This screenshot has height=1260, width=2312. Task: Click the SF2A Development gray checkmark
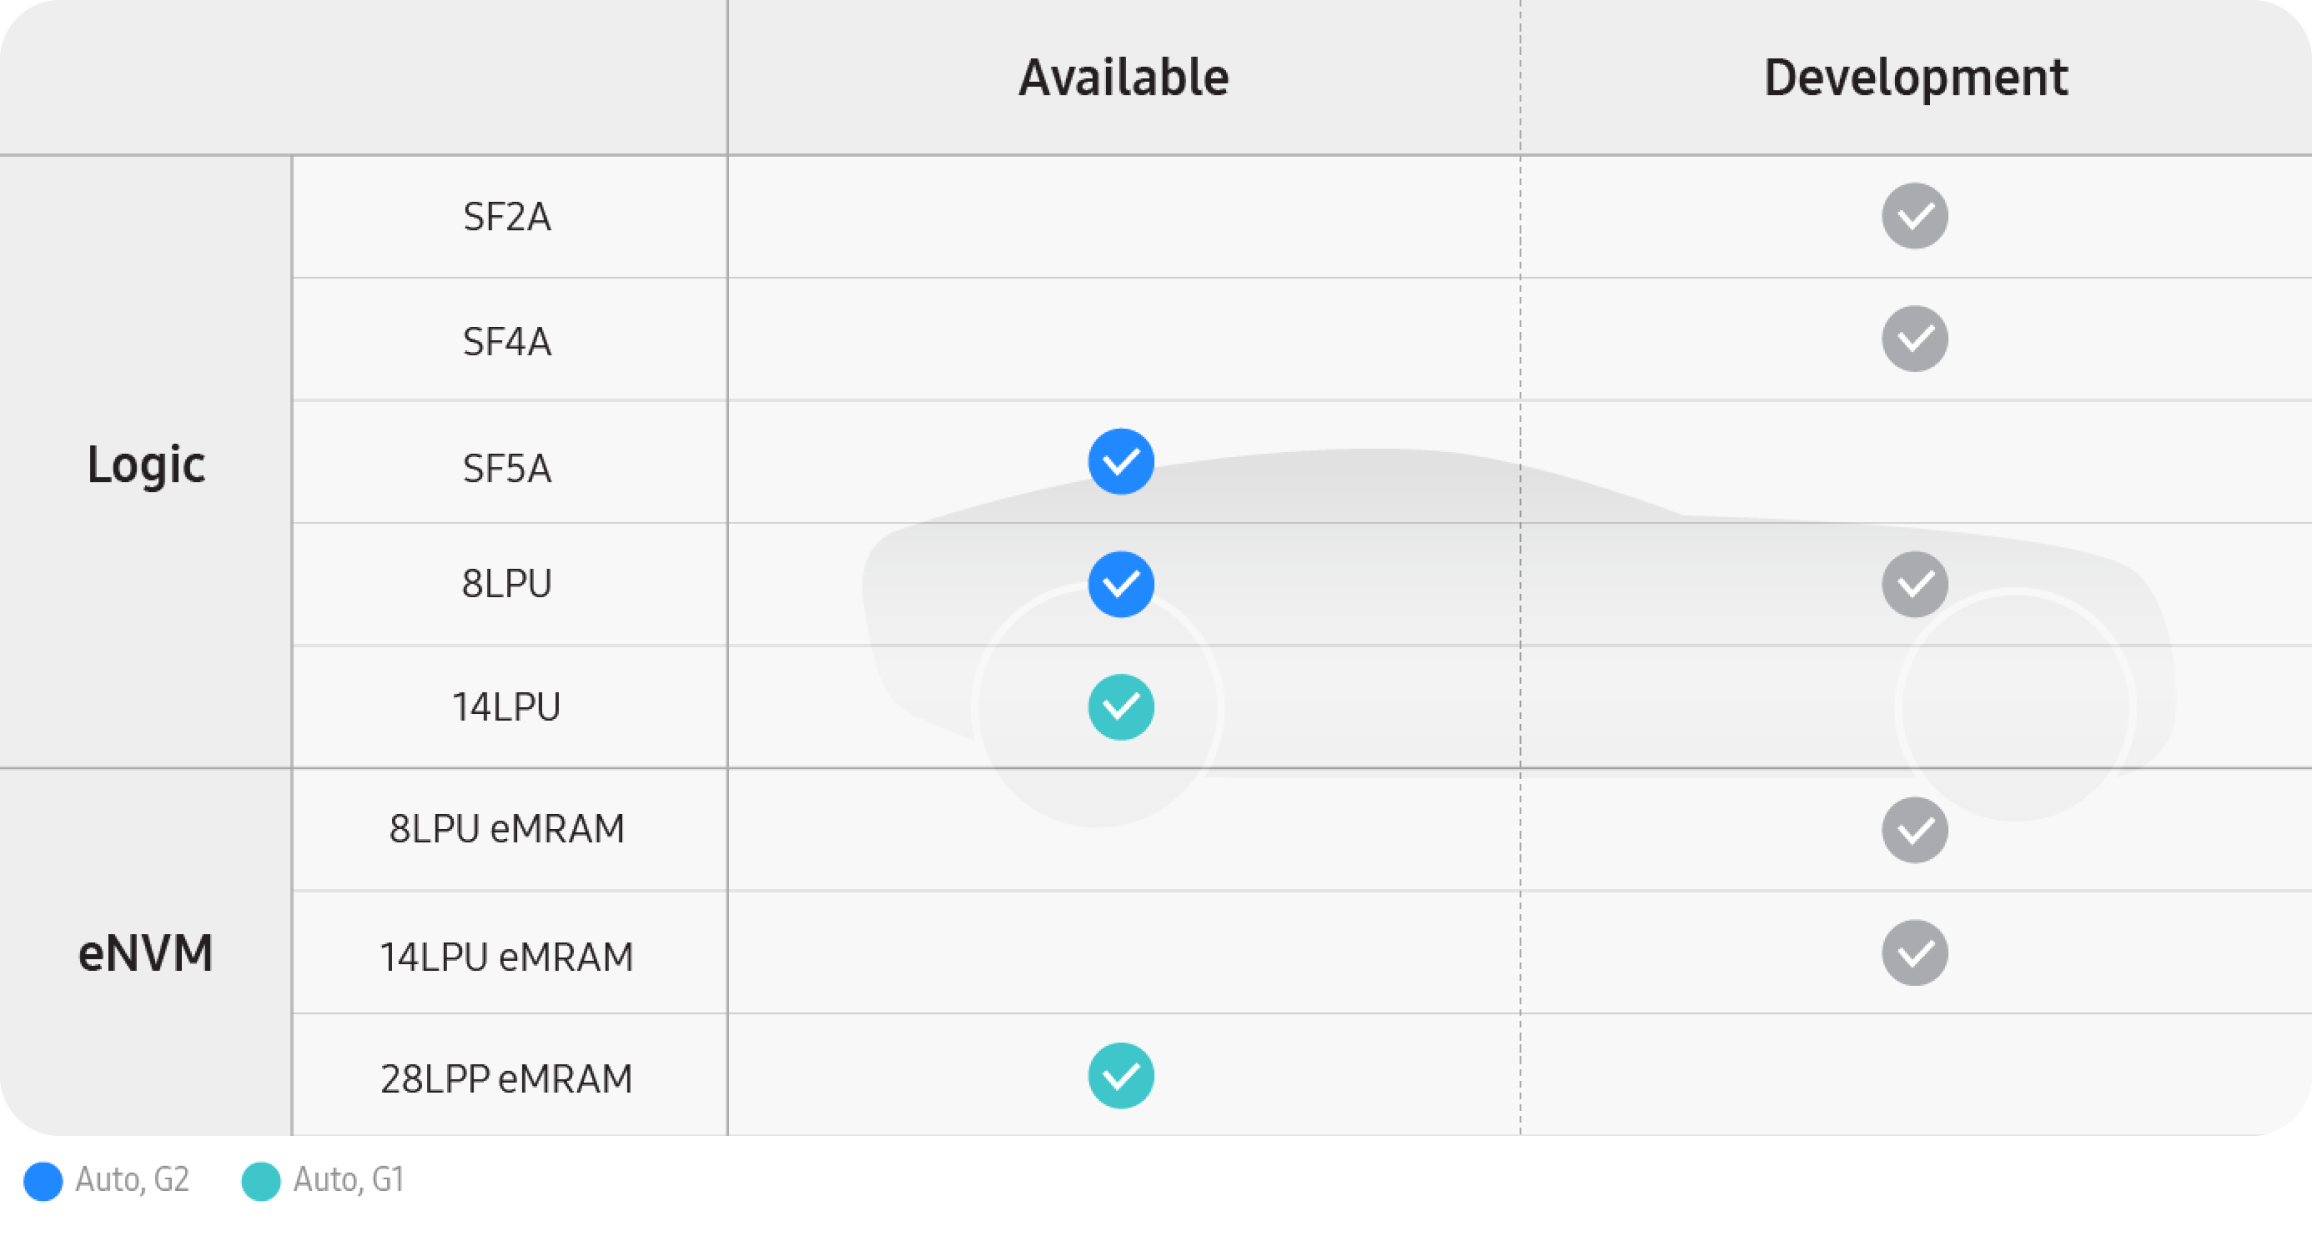pyautogui.click(x=1914, y=216)
